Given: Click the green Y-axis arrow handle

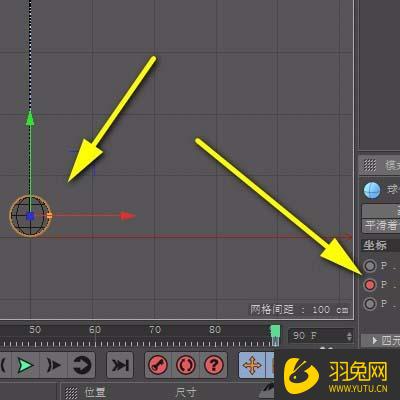Looking at the screenshot, I should (30, 118).
